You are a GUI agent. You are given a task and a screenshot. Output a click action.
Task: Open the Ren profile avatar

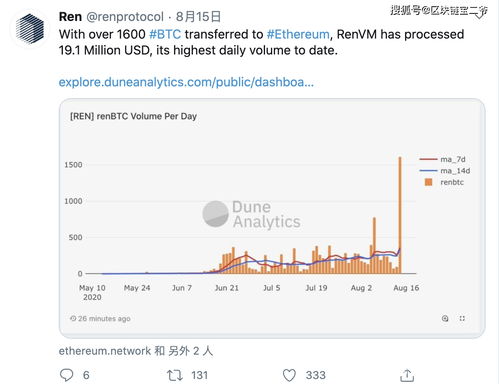click(x=30, y=29)
